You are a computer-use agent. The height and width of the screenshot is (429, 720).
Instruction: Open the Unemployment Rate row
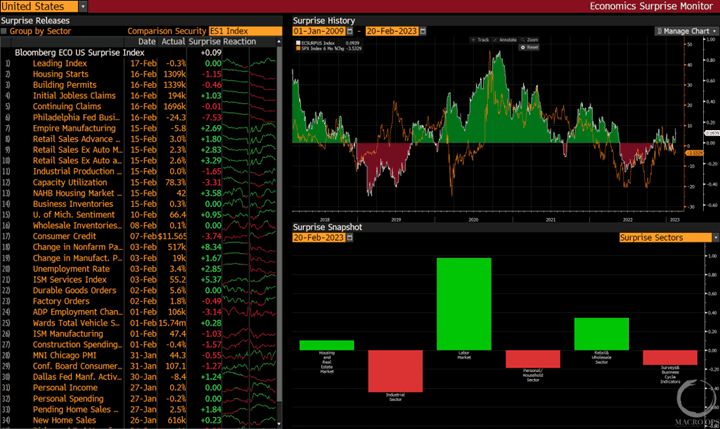click(139, 269)
